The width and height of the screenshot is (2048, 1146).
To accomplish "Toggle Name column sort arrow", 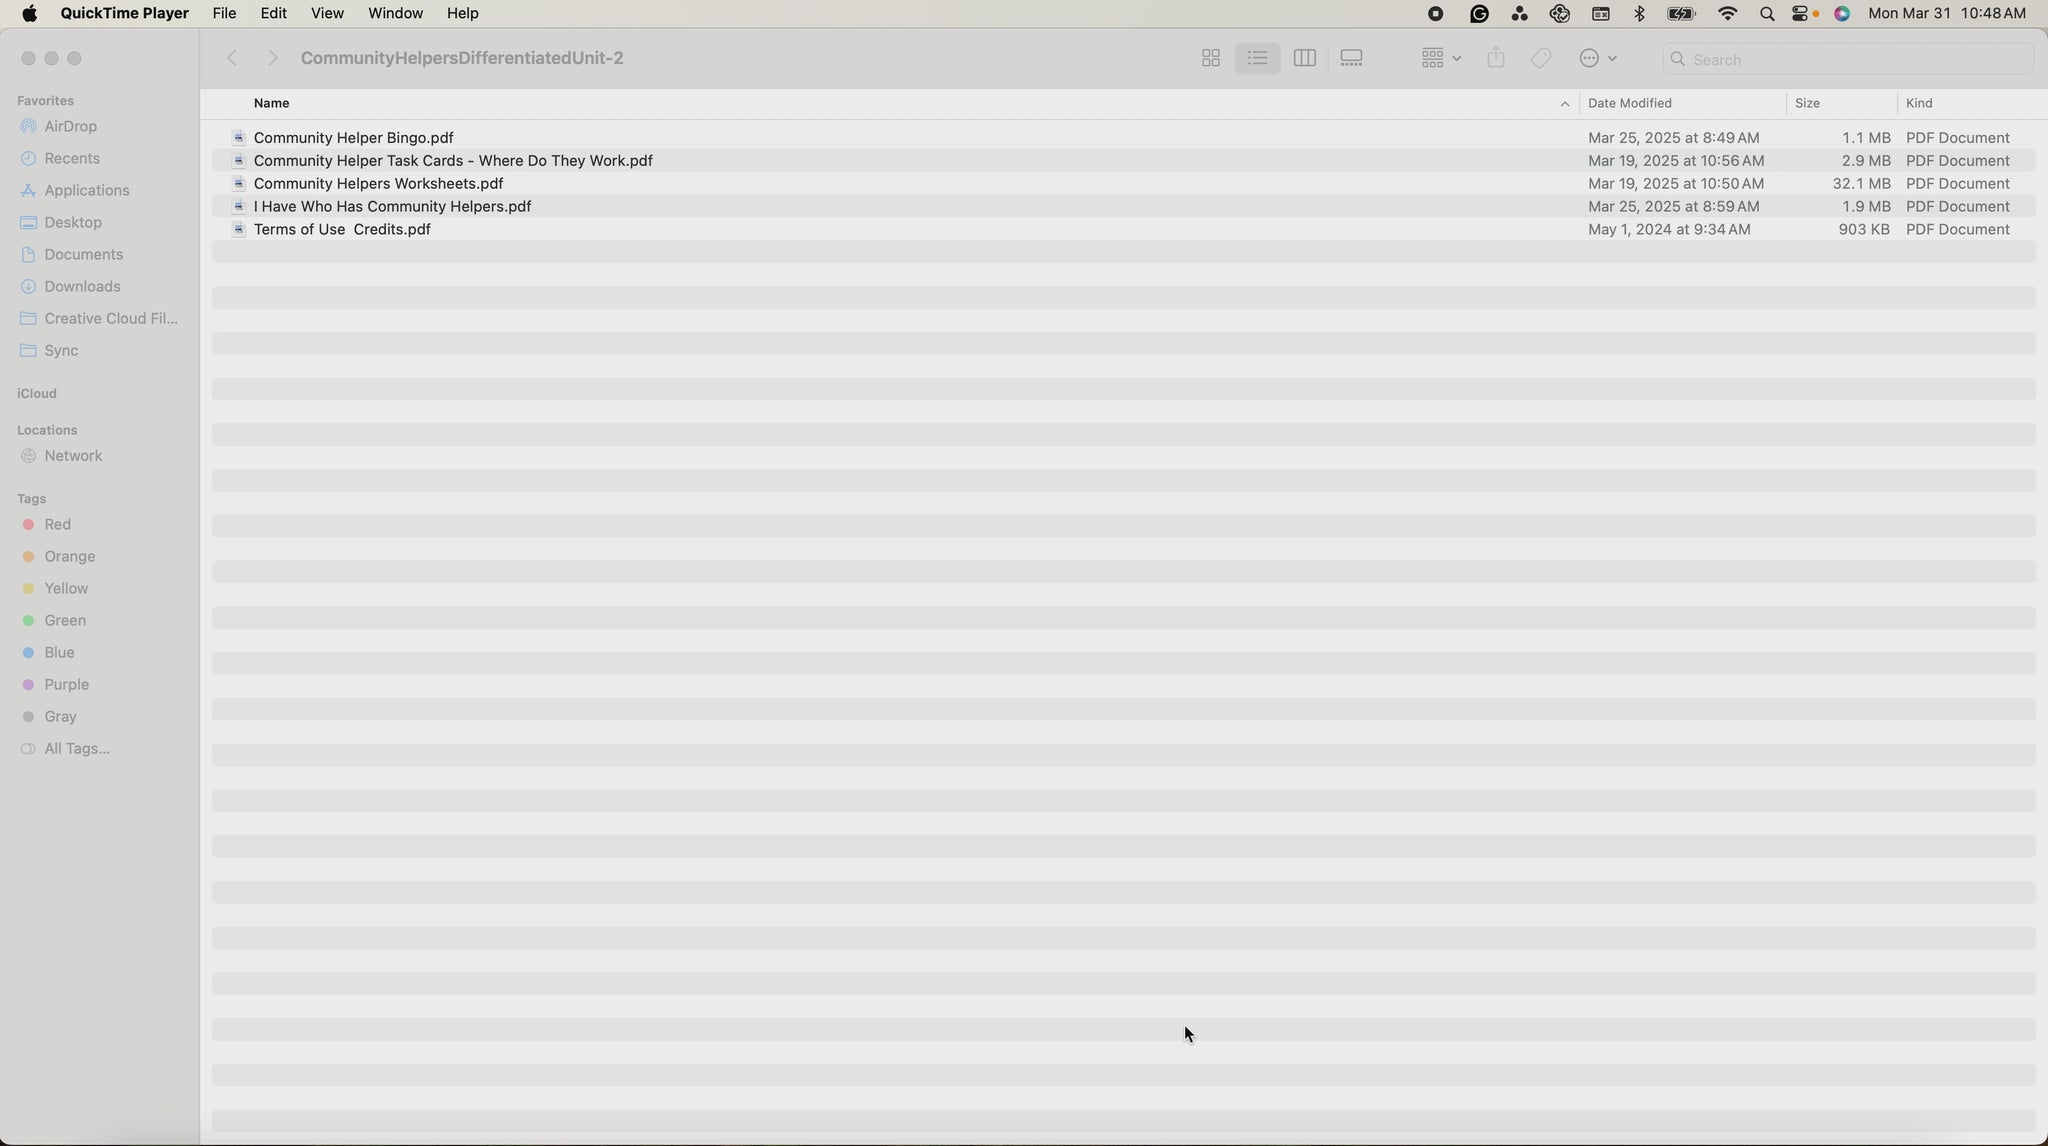I will tap(1564, 104).
